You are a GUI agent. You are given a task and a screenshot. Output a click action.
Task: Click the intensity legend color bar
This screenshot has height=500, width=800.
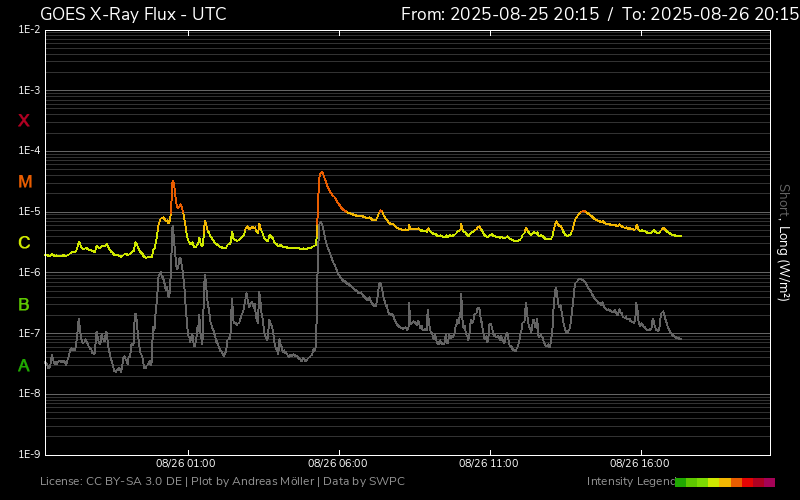(x=724, y=482)
